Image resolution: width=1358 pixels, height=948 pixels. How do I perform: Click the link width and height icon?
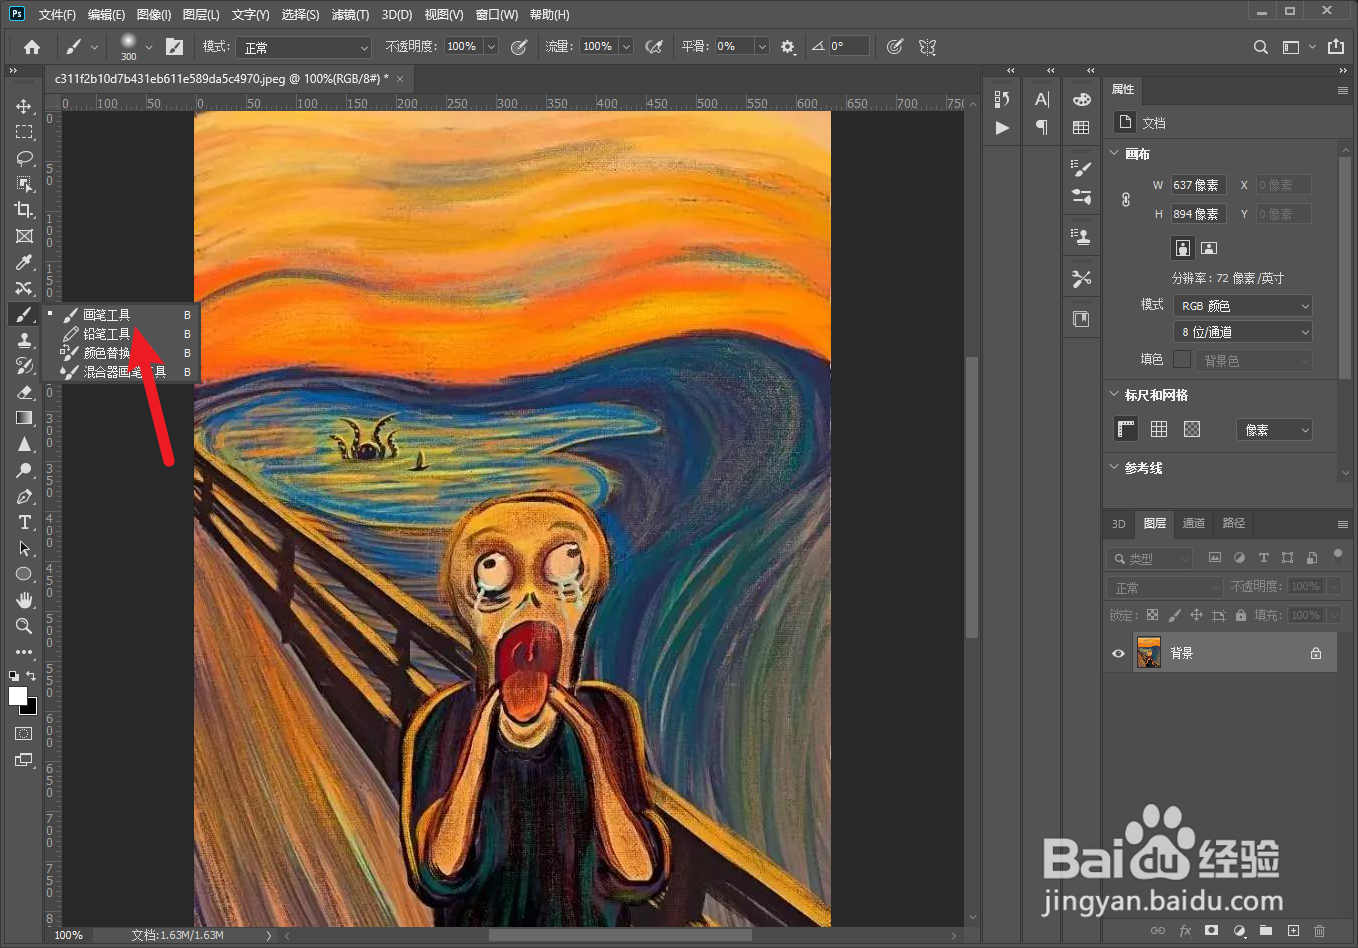pyautogui.click(x=1126, y=199)
